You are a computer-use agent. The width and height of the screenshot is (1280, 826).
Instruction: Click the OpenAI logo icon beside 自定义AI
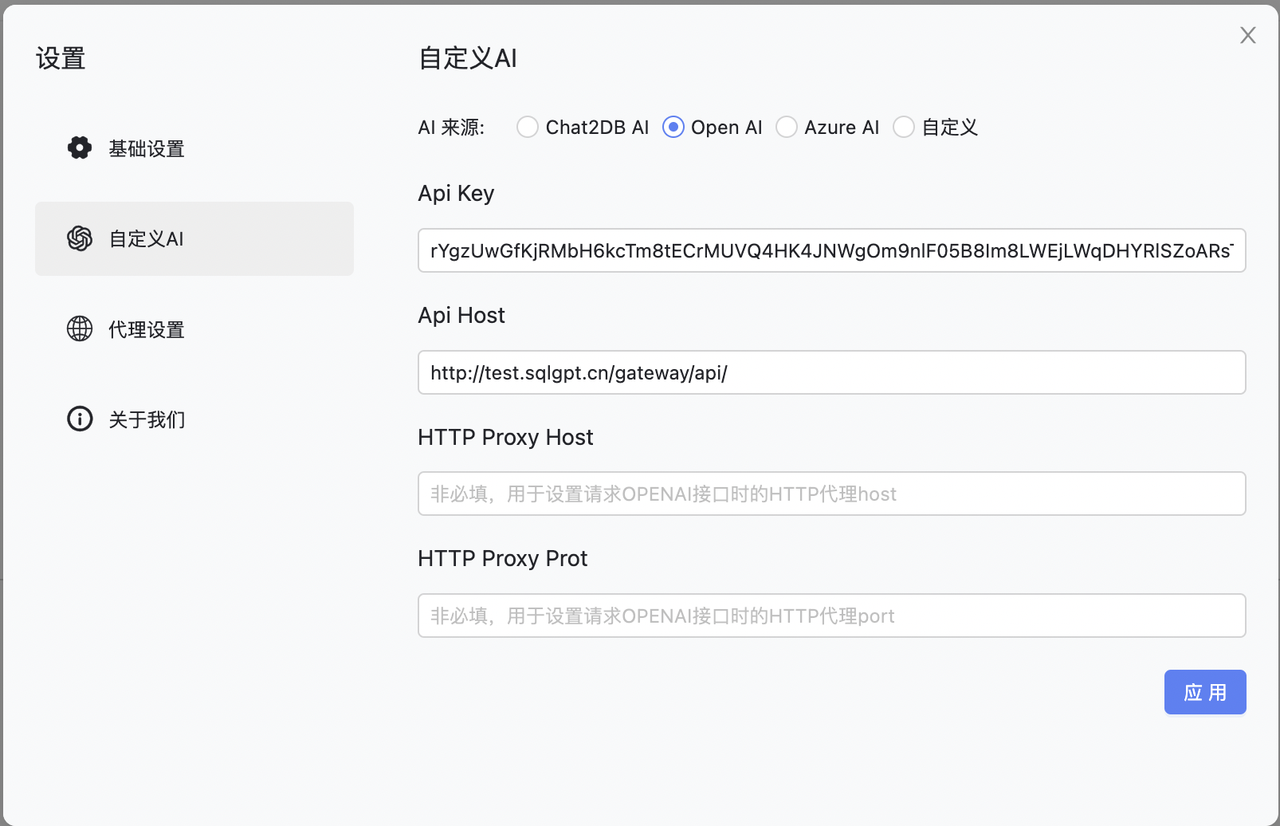coord(79,238)
